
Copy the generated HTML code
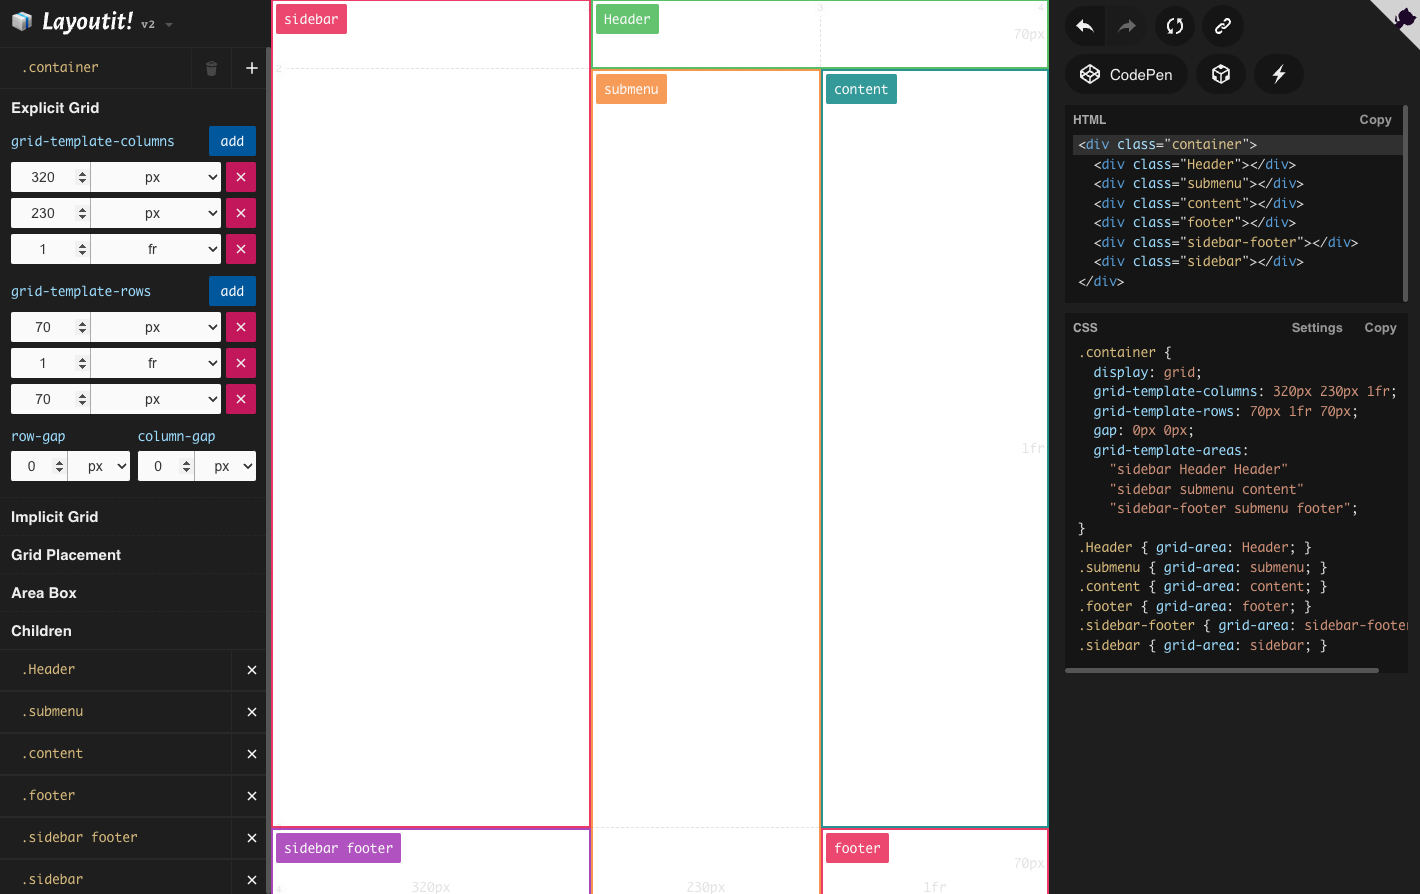[1375, 119]
